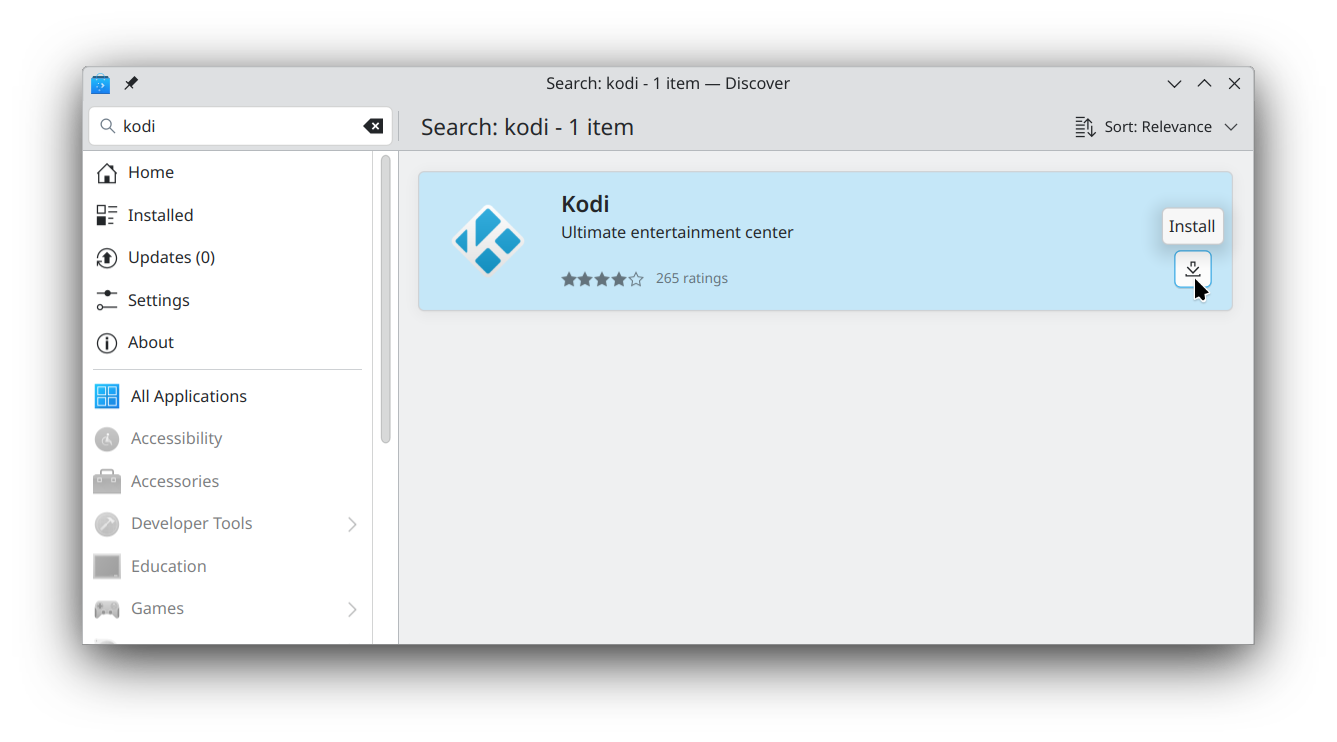
Task: Click the Settings sliders icon
Action: click(107, 300)
